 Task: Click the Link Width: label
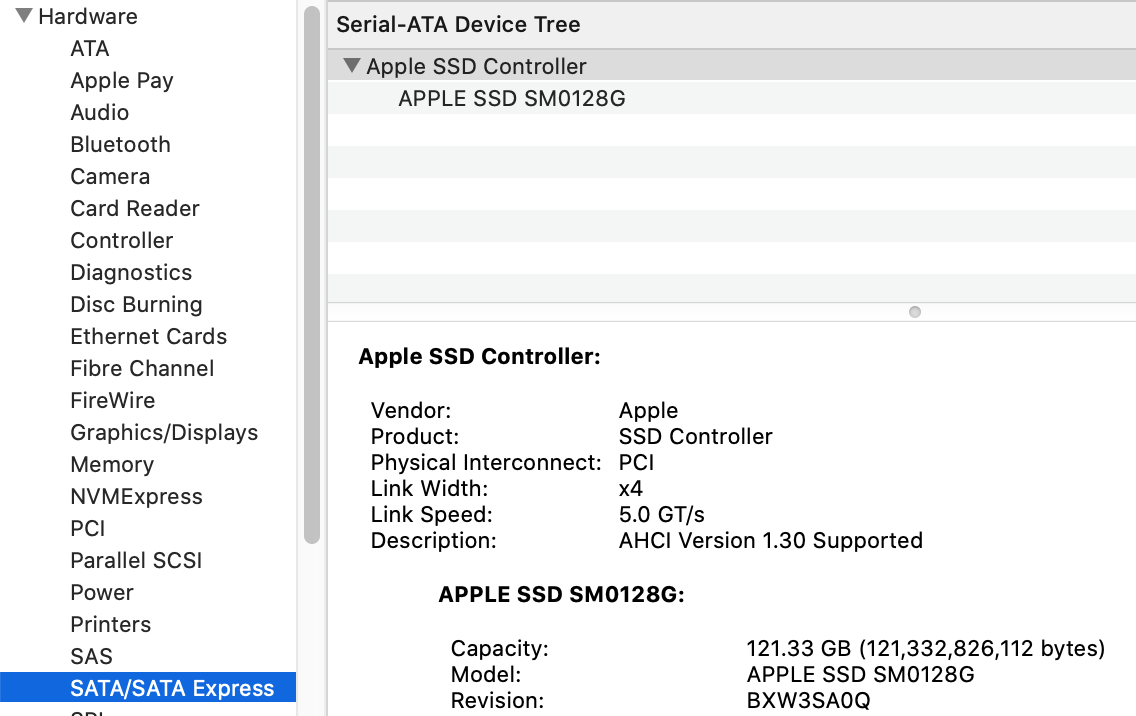pos(429,488)
